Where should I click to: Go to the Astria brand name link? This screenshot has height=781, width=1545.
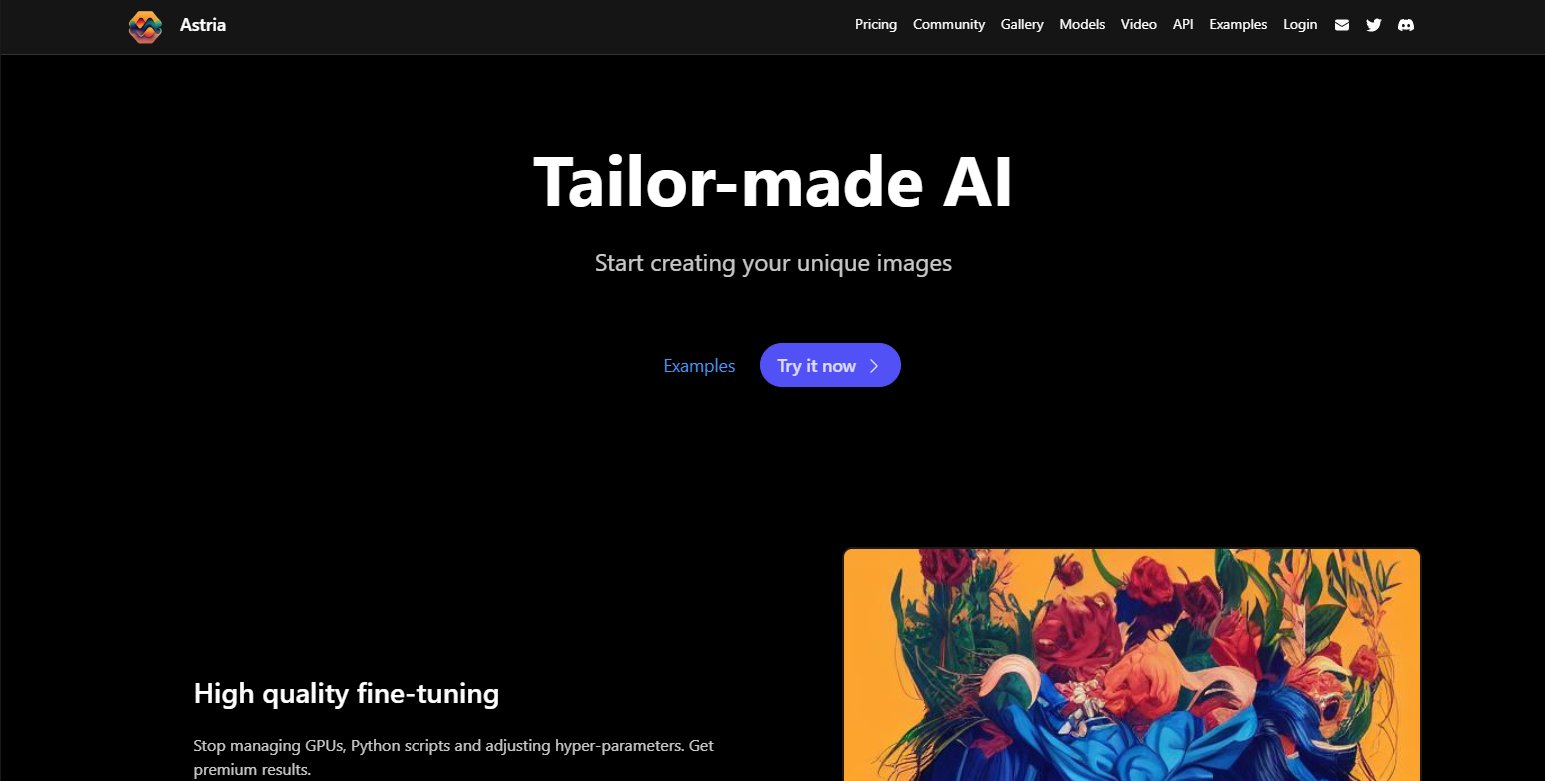(203, 25)
